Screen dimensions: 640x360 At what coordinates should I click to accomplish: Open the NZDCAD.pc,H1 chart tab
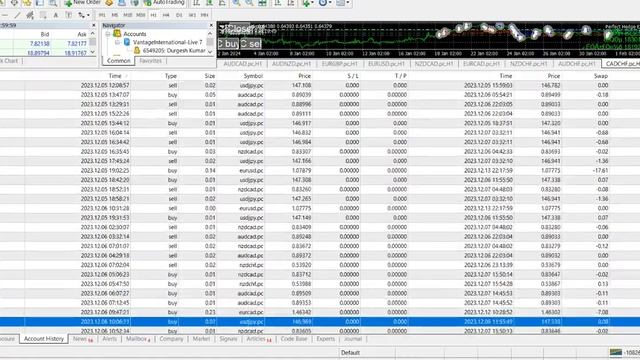[434, 64]
